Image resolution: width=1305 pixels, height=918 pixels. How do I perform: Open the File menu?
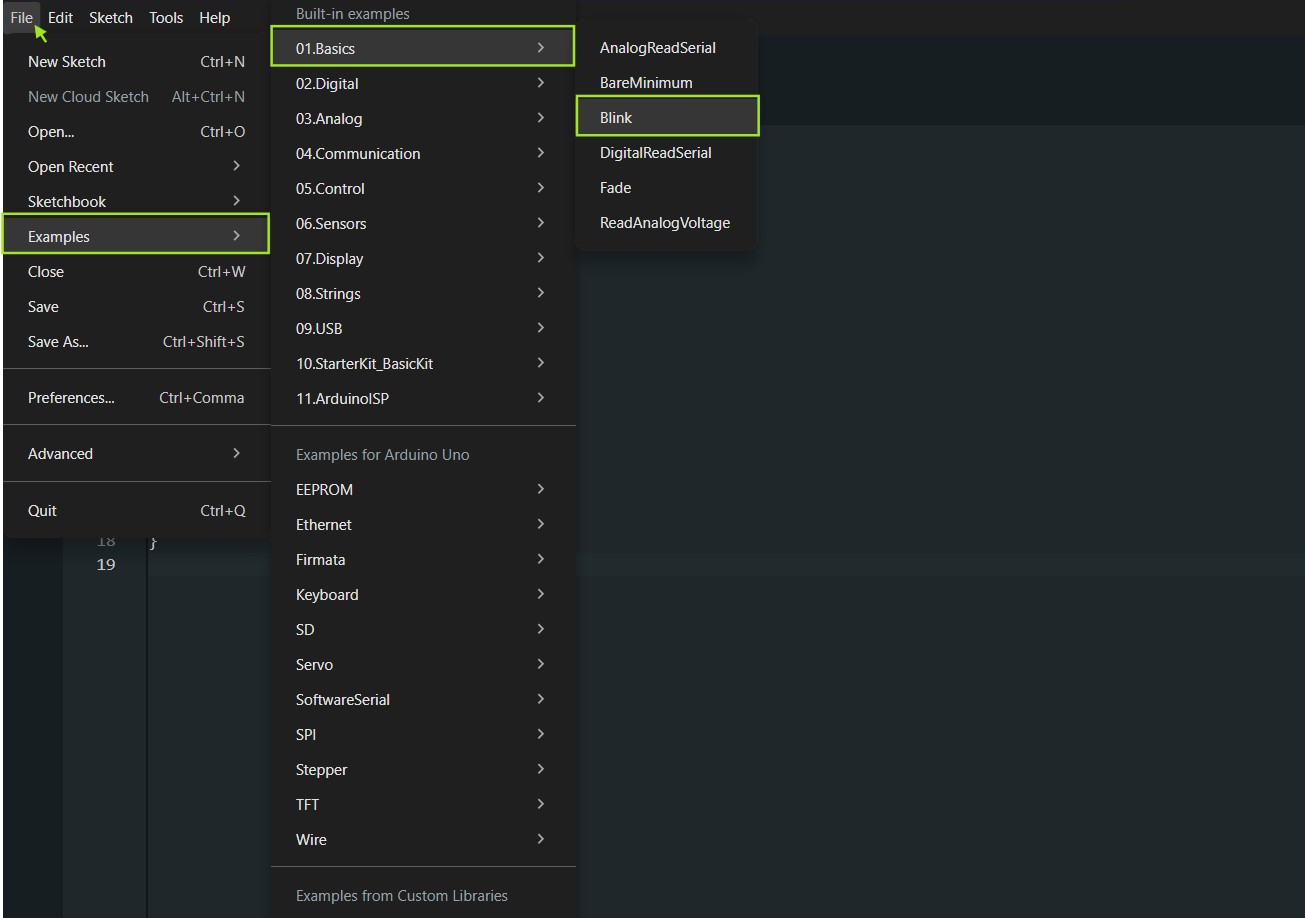(21, 18)
